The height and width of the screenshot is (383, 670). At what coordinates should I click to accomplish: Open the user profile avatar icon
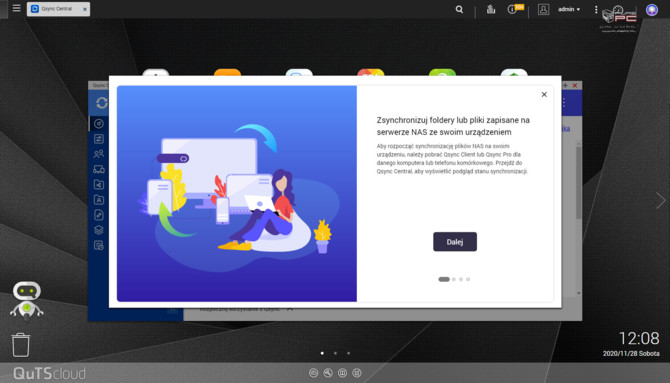(543, 9)
